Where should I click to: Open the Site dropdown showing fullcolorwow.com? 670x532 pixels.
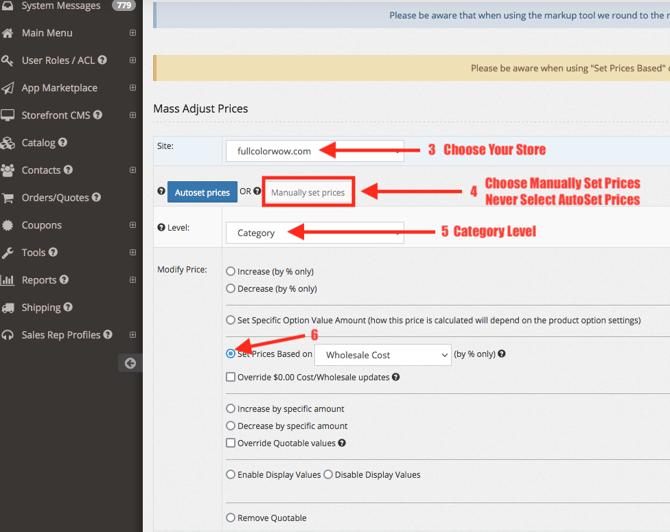click(314, 151)
